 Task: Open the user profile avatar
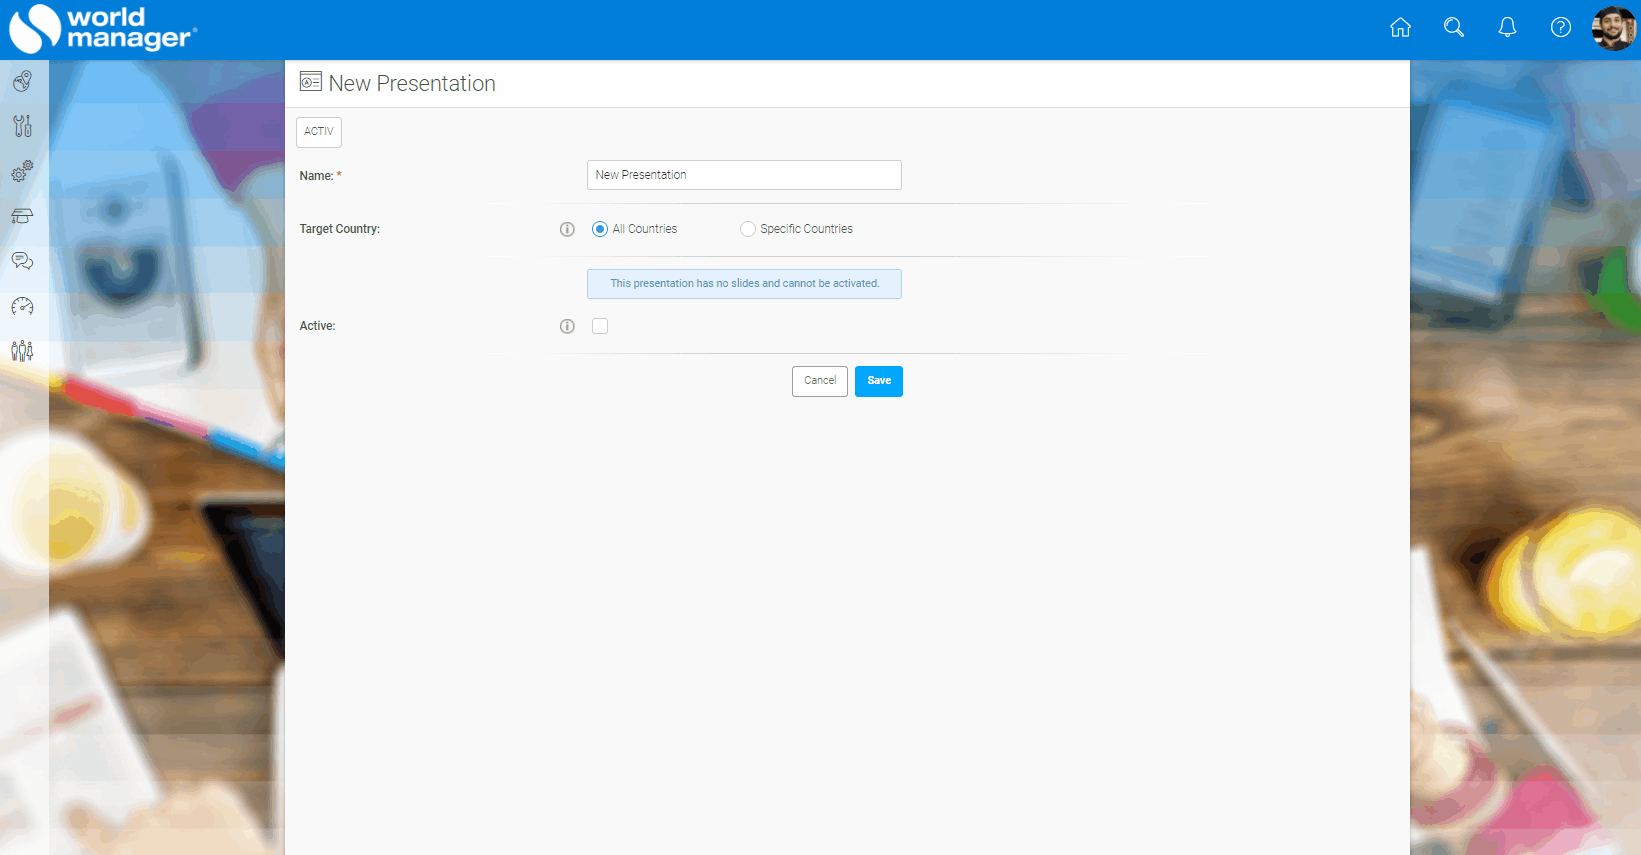pyautogui.click(x=1613, y=28)
